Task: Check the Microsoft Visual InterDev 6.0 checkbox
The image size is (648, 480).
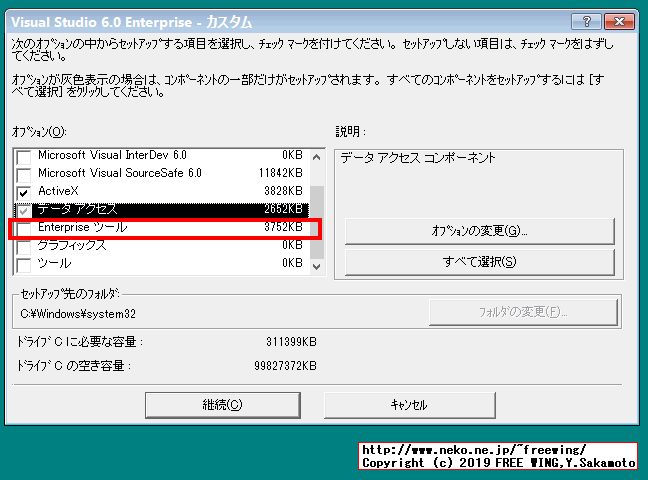Action: (24, 157)
